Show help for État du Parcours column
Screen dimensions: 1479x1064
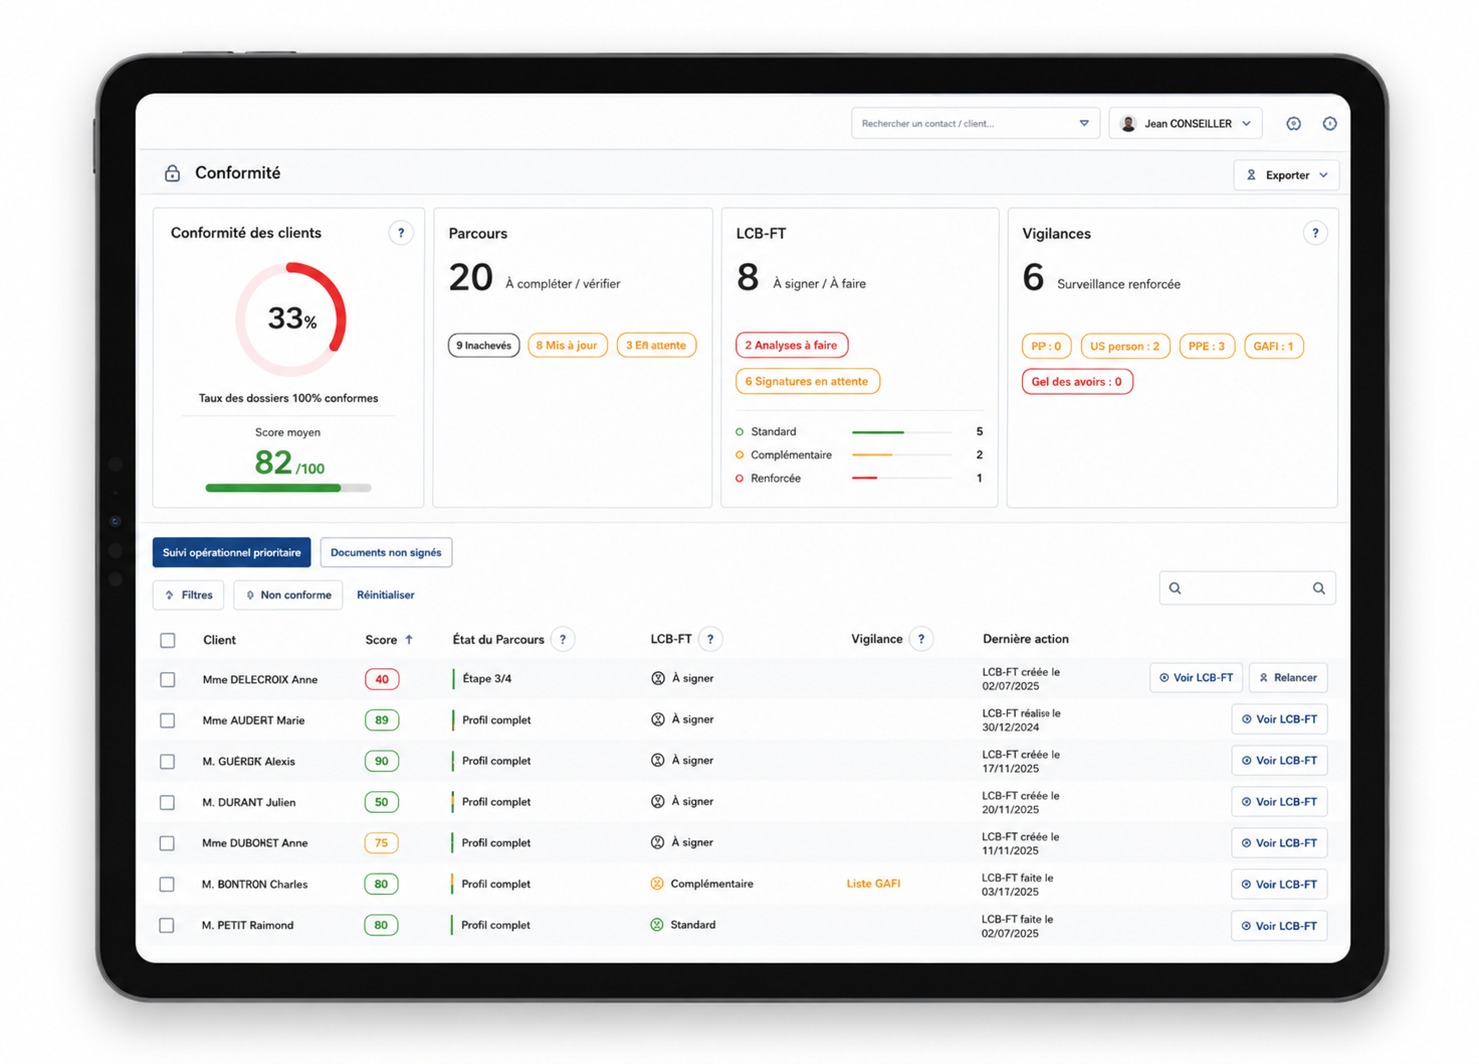tap(563, 639)
